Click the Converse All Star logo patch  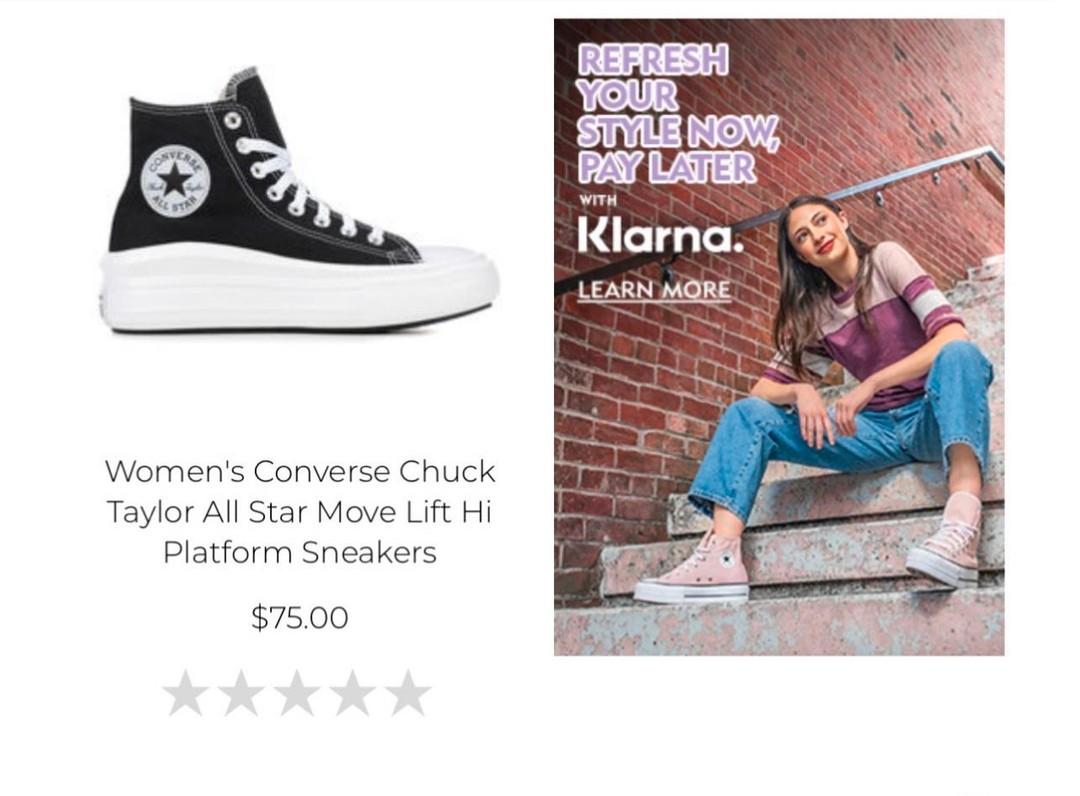click(x=175, y=181)
